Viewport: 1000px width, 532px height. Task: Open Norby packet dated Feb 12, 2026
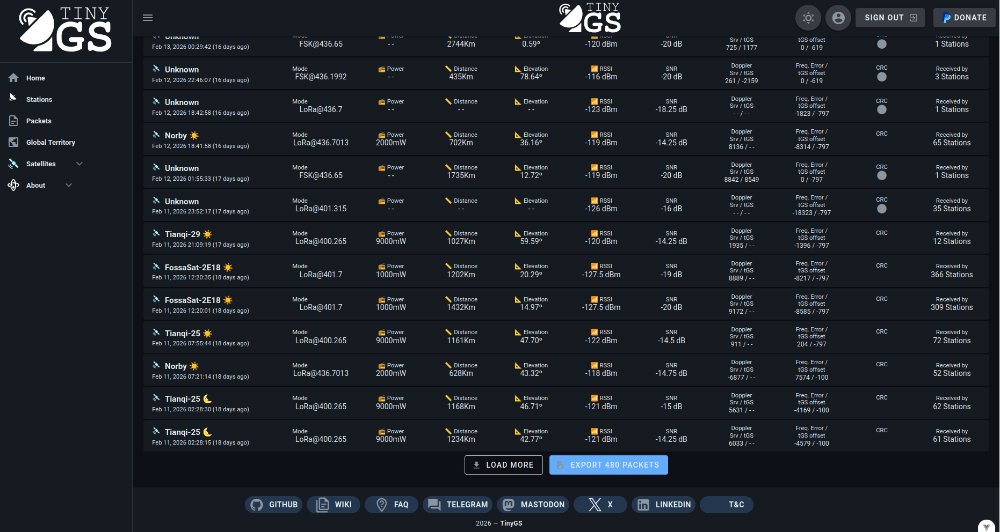coord(566,139)
